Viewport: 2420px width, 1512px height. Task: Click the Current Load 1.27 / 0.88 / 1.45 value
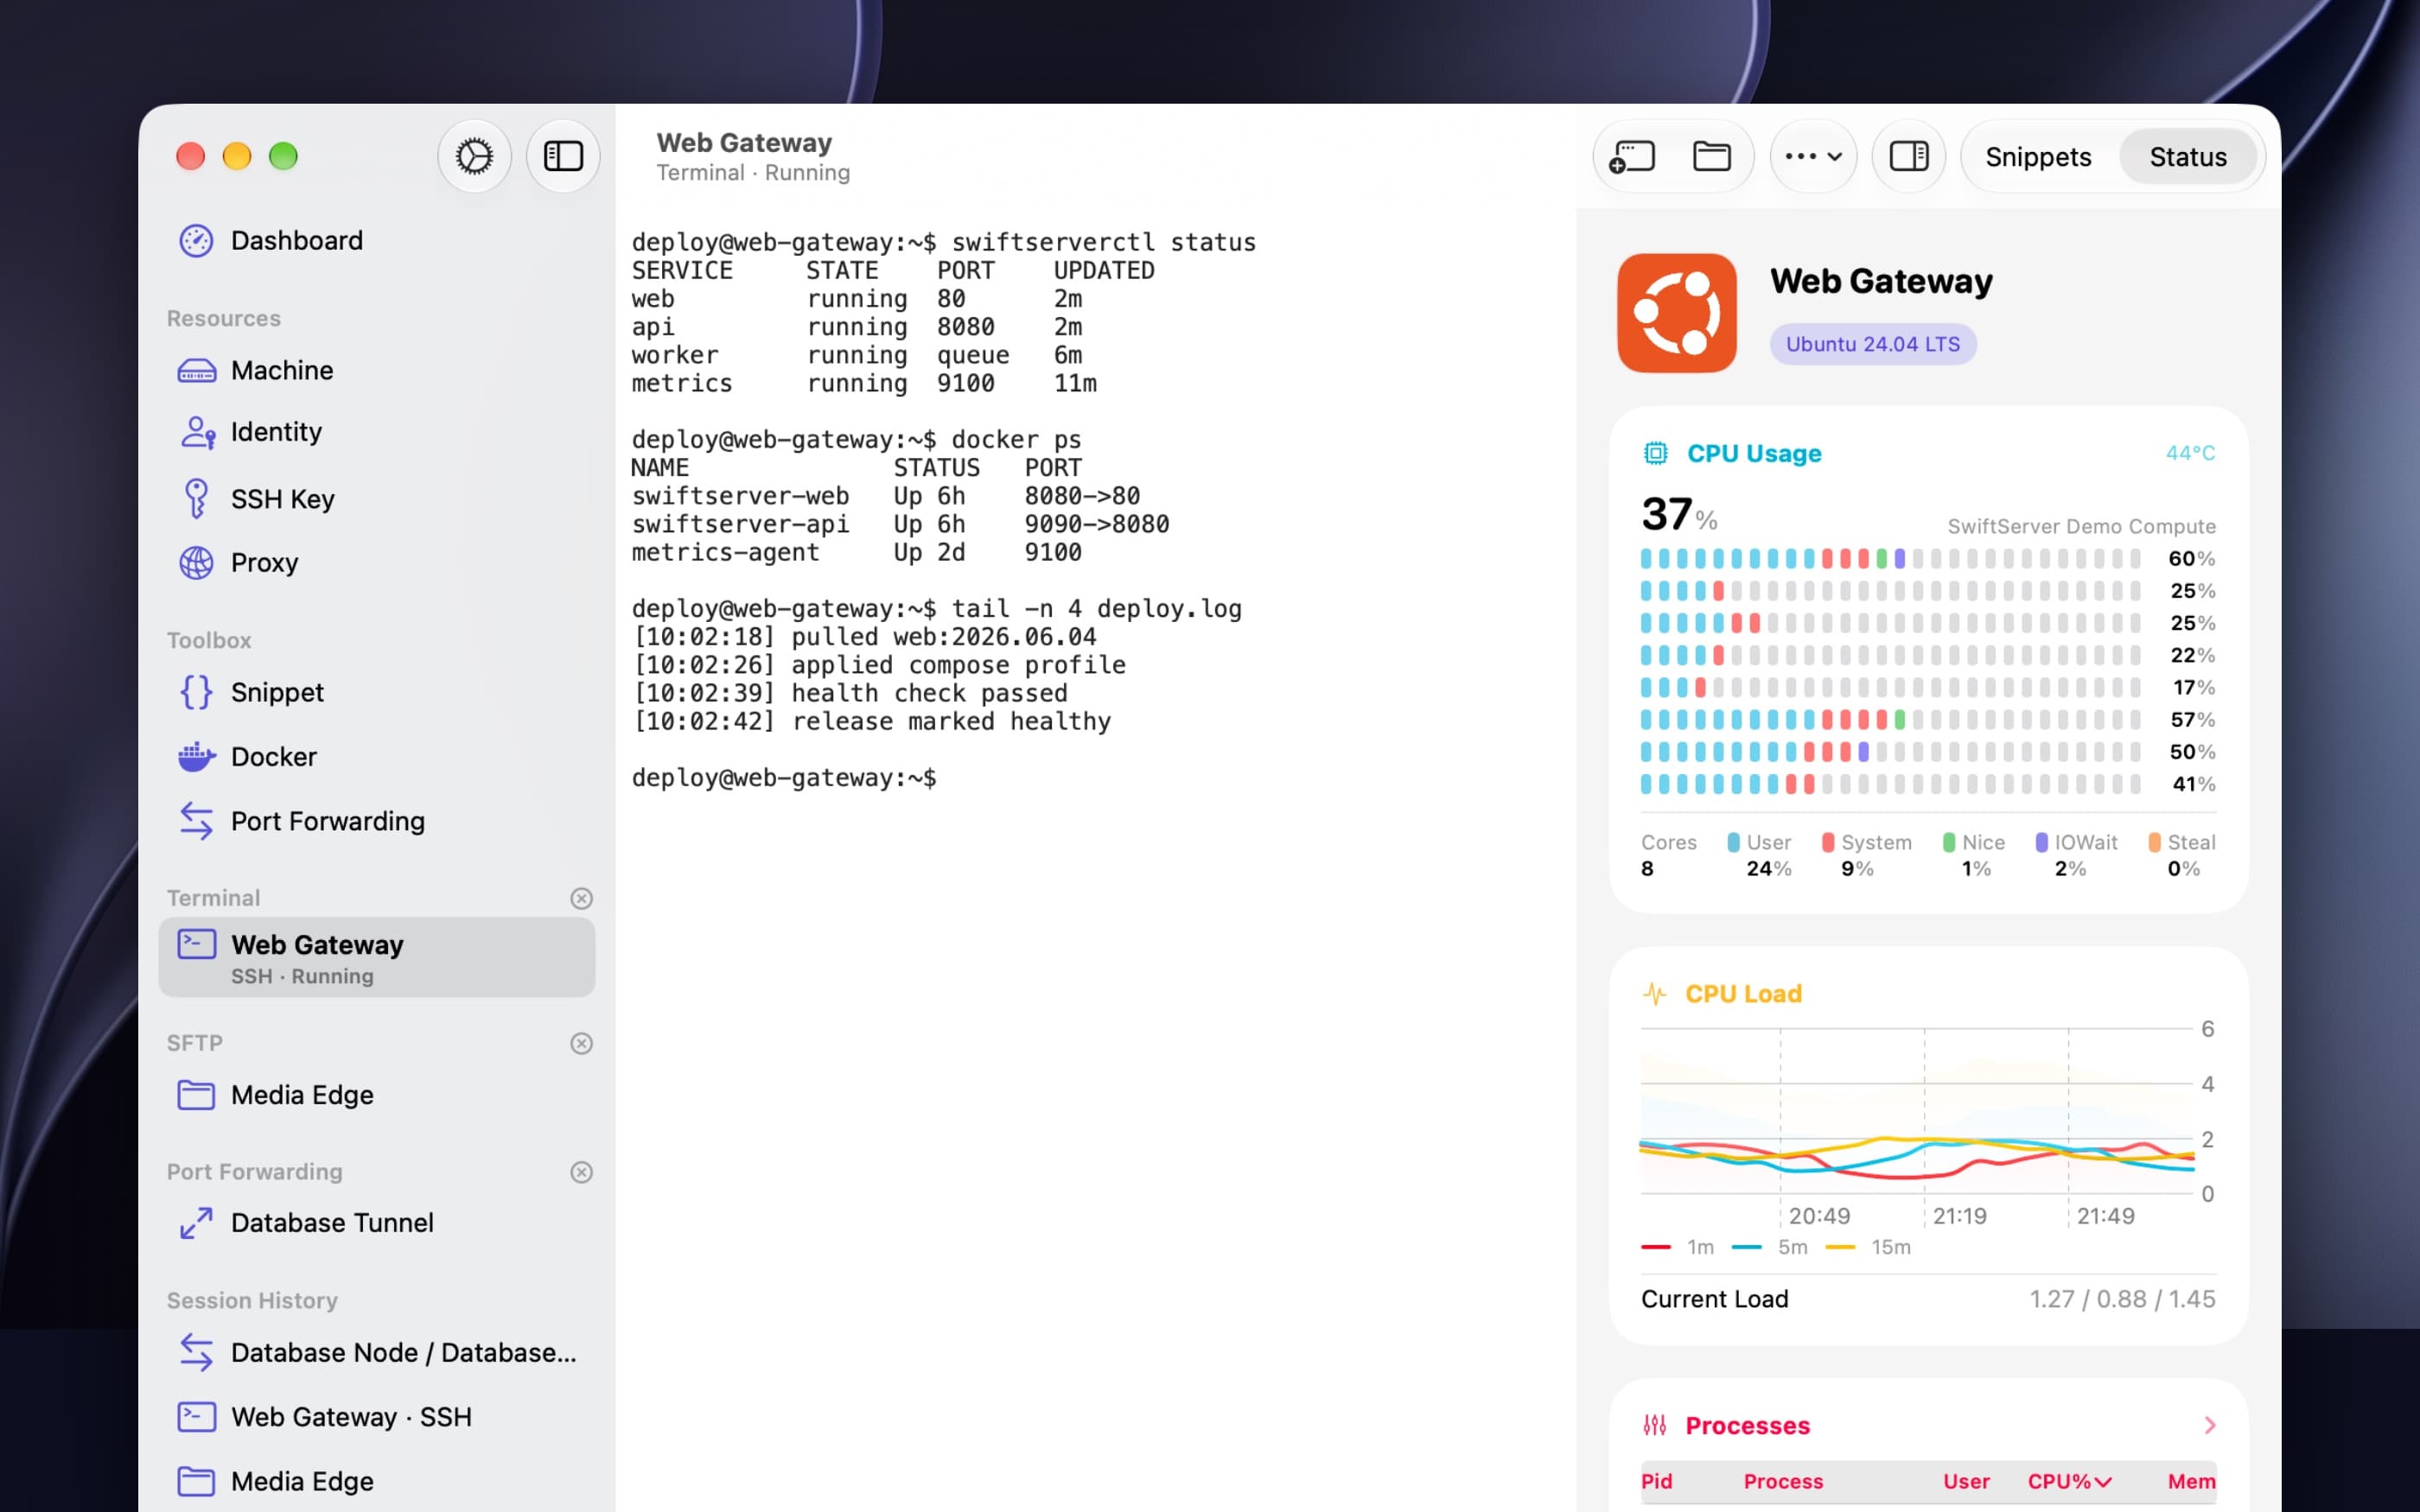pos(2122,1298)
